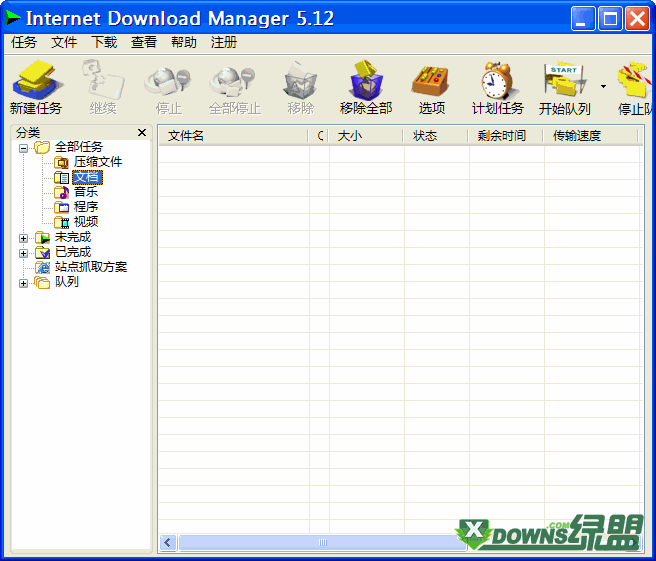Select the 全部任务 folder
656x561 pixels.
79,147
